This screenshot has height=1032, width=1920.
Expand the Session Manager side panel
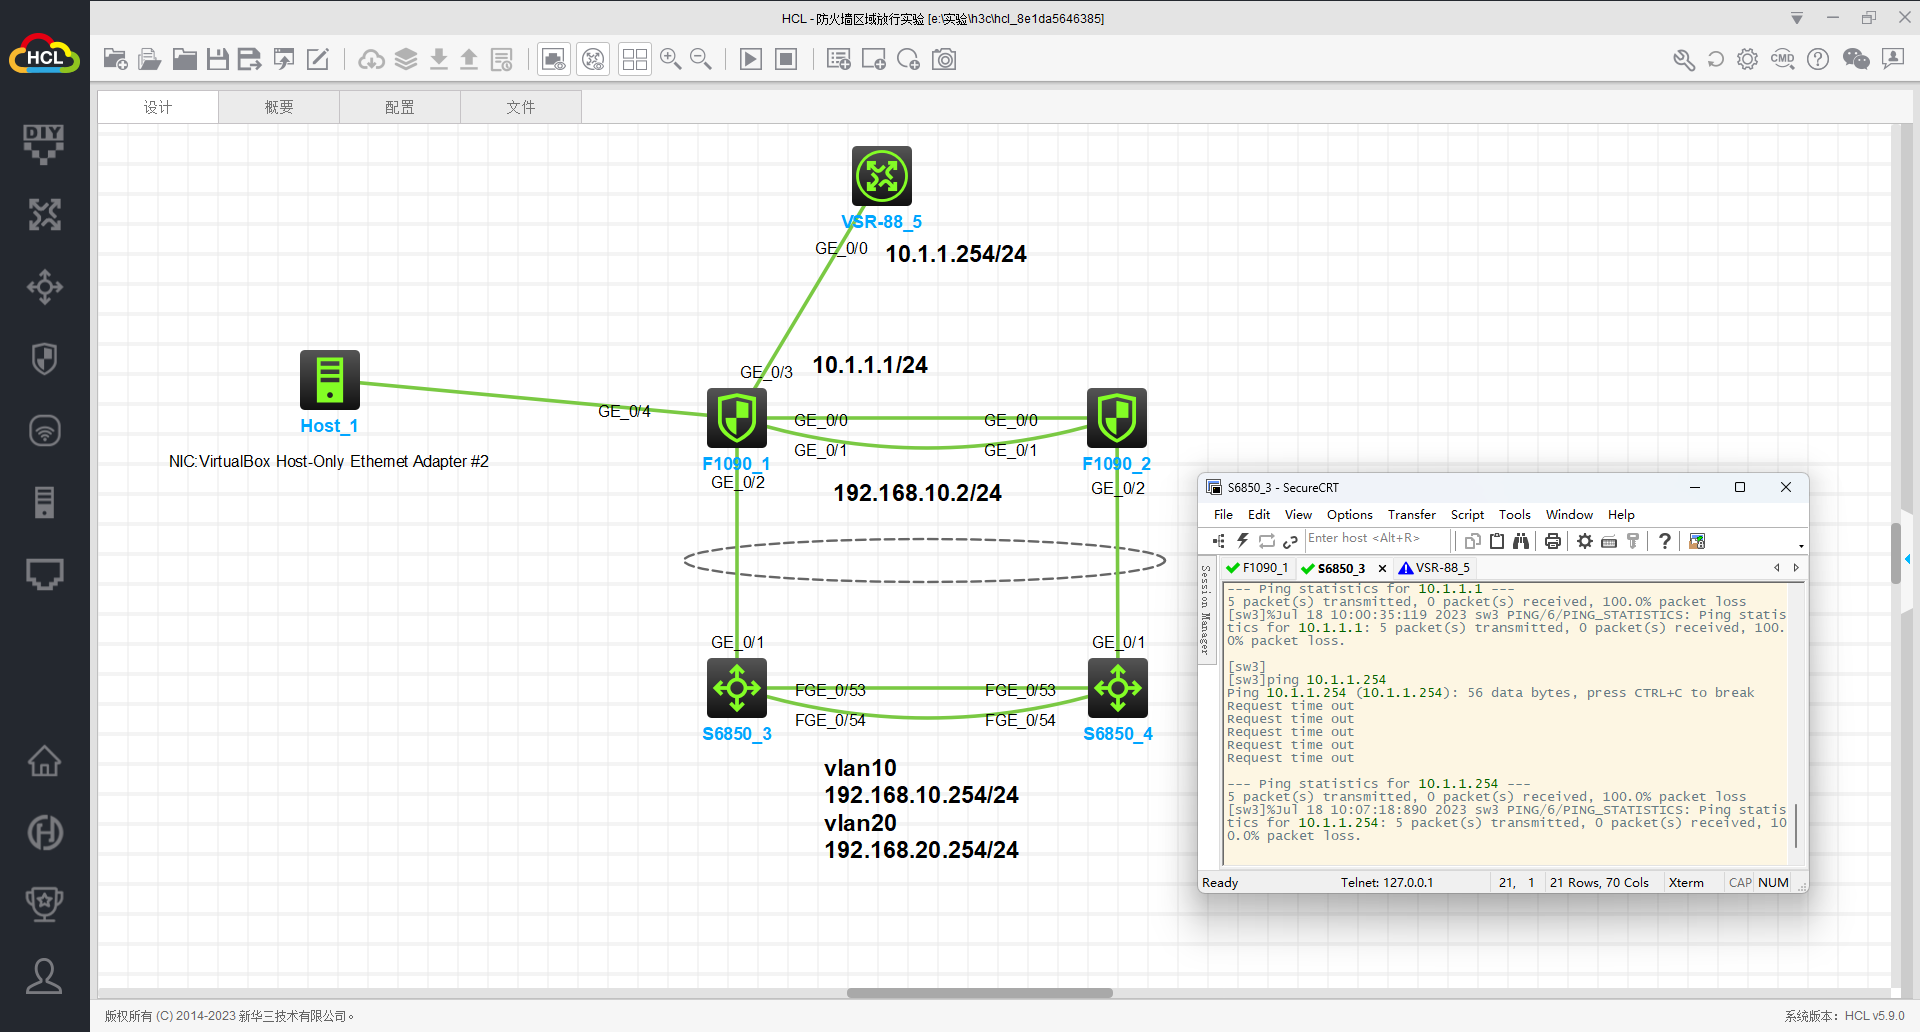1205,610
